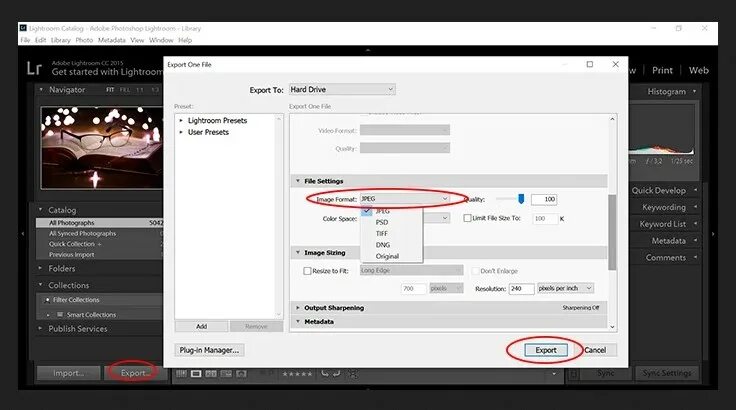Open File menu in Lightroom
Screen dimensions: 736x410
point(25,40)
